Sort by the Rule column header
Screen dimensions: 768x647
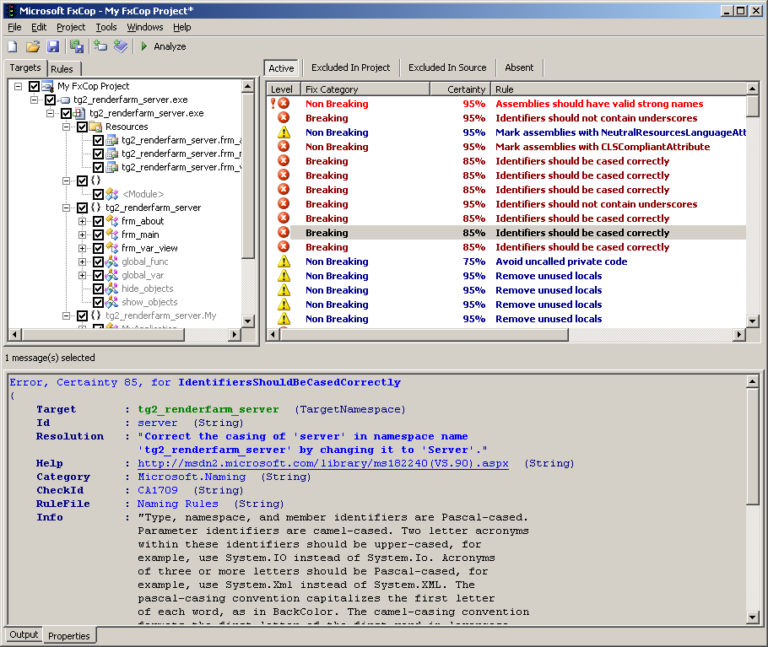click(x=618, y=89)
